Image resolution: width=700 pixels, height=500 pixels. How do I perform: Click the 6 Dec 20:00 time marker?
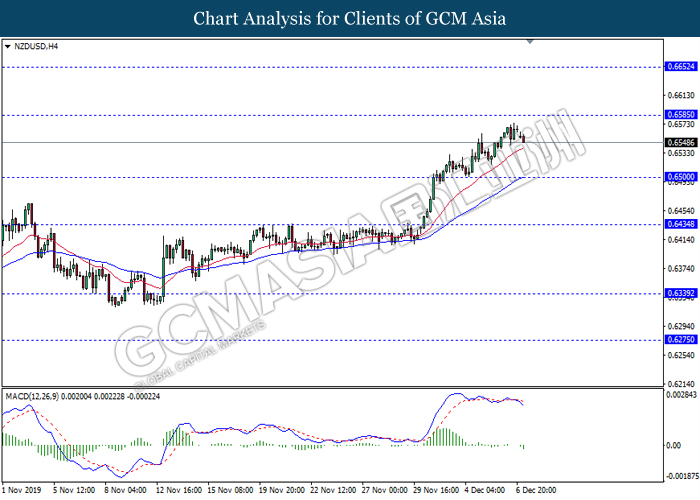pos(536,490)
